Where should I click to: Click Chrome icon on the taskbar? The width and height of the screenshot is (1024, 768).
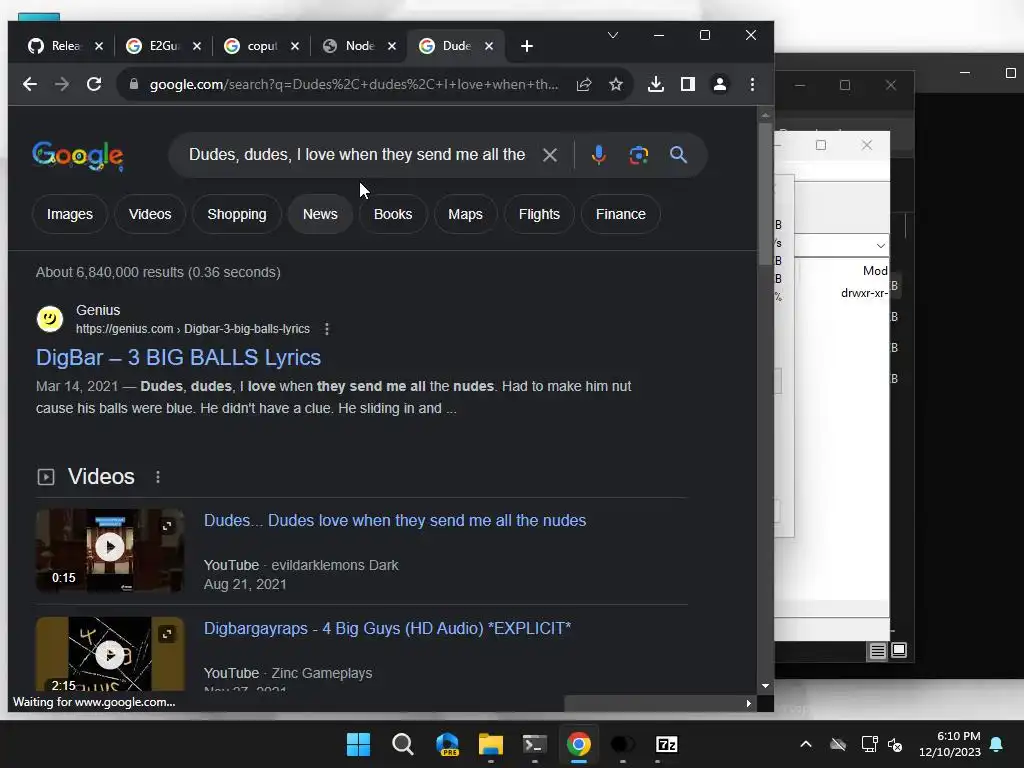pos(579,744)
